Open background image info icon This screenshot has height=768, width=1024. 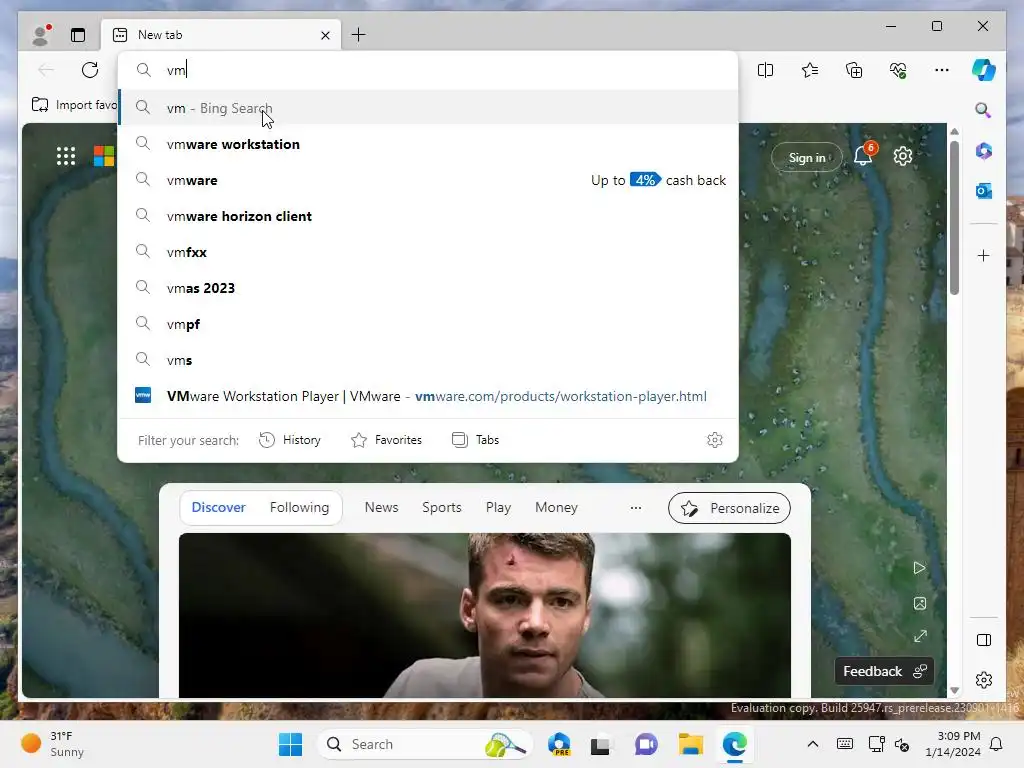(x=920, y=603)
